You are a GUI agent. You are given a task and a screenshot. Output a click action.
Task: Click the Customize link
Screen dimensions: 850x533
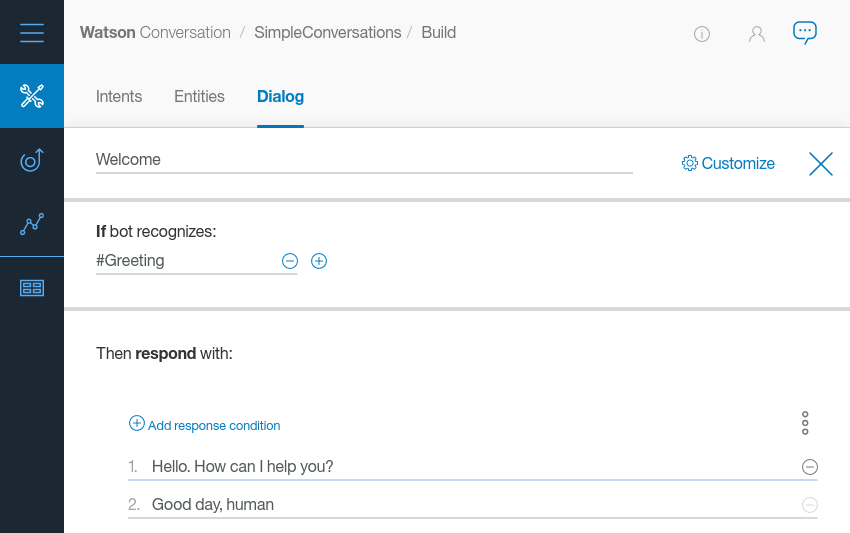point(728,164)
